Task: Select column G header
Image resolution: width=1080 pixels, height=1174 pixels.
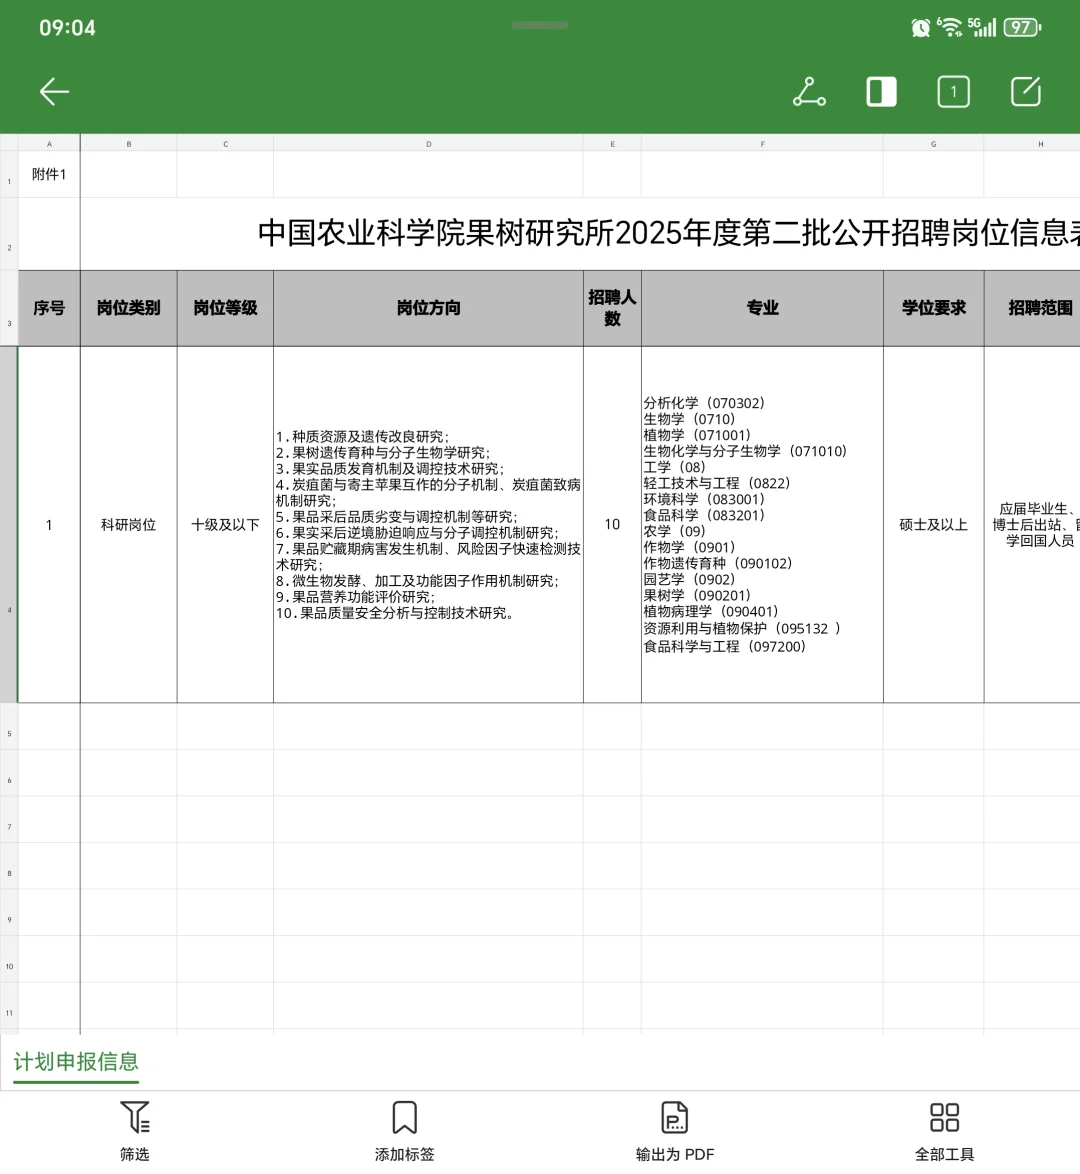Action: (x=934, y=144)
